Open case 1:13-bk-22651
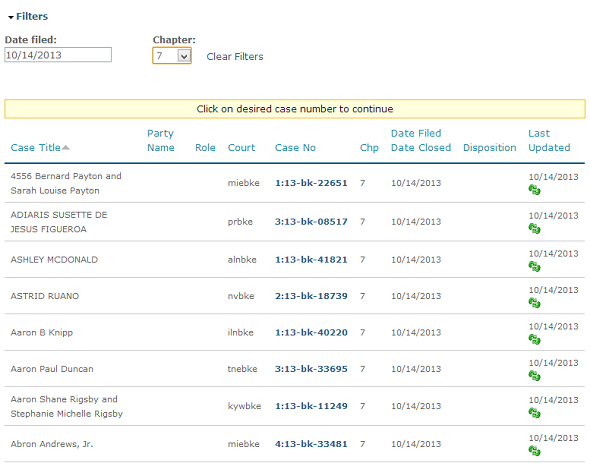The width and height of the screenshot is (590, 463). click(311, 183)
